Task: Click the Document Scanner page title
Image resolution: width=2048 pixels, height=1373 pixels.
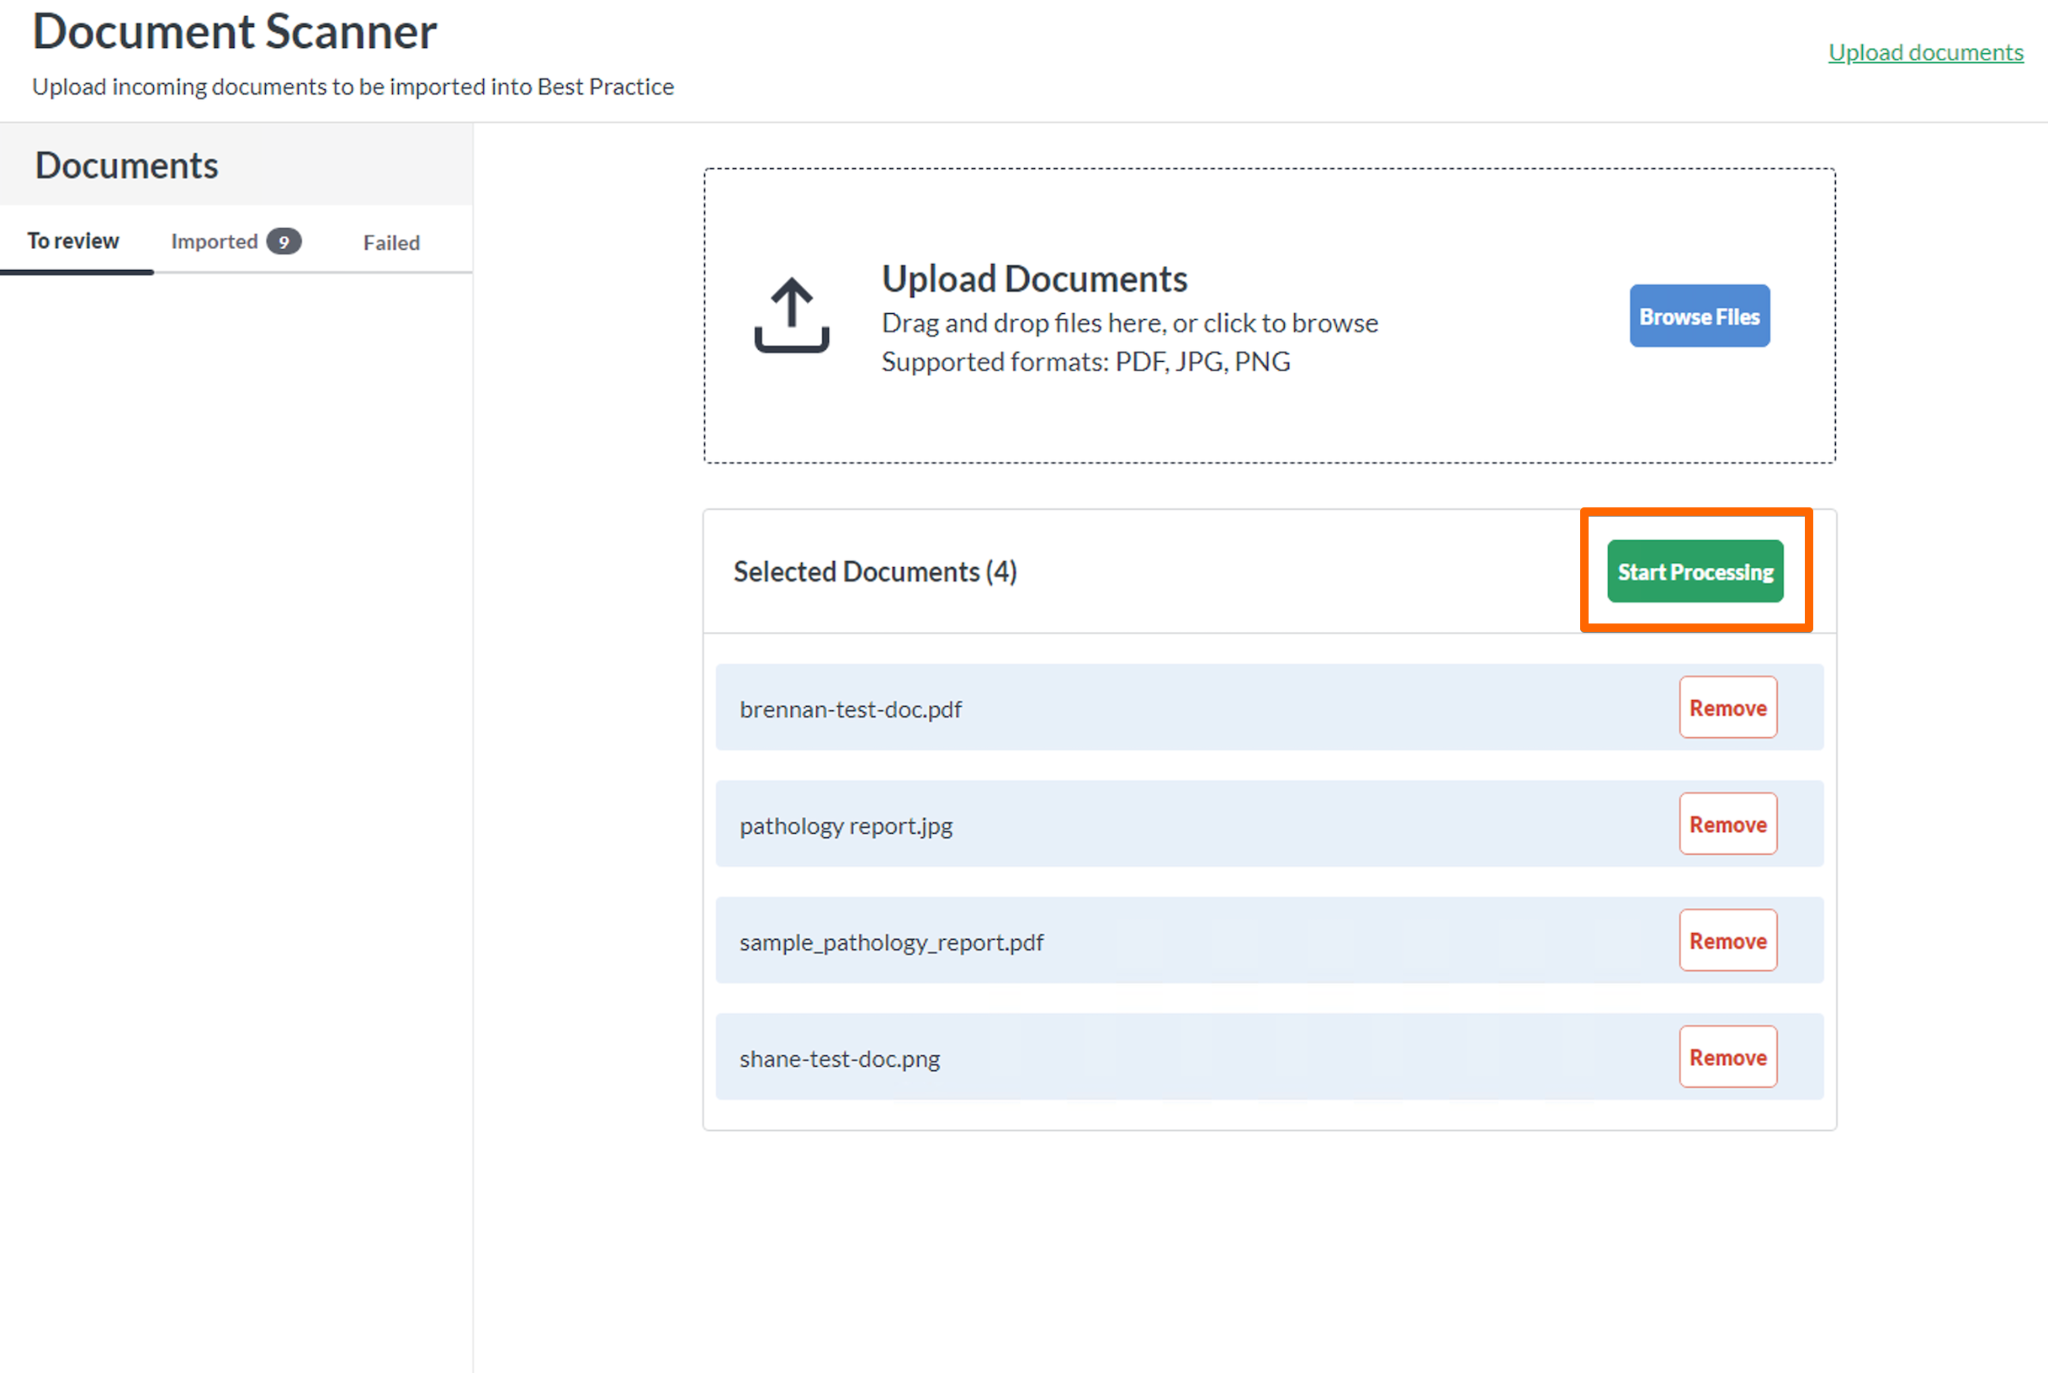Action: pos(234,31)
